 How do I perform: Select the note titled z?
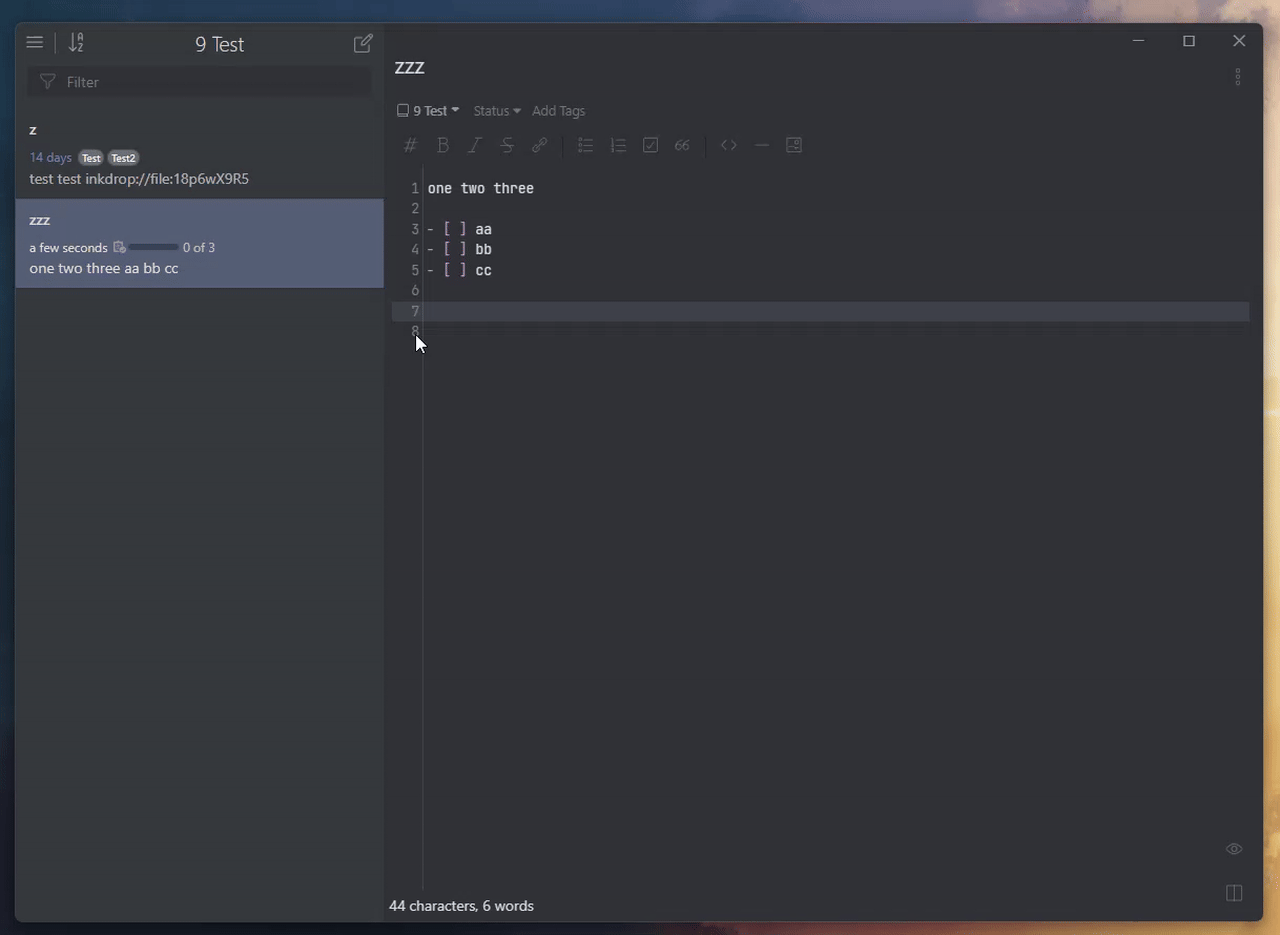(200, 154)
